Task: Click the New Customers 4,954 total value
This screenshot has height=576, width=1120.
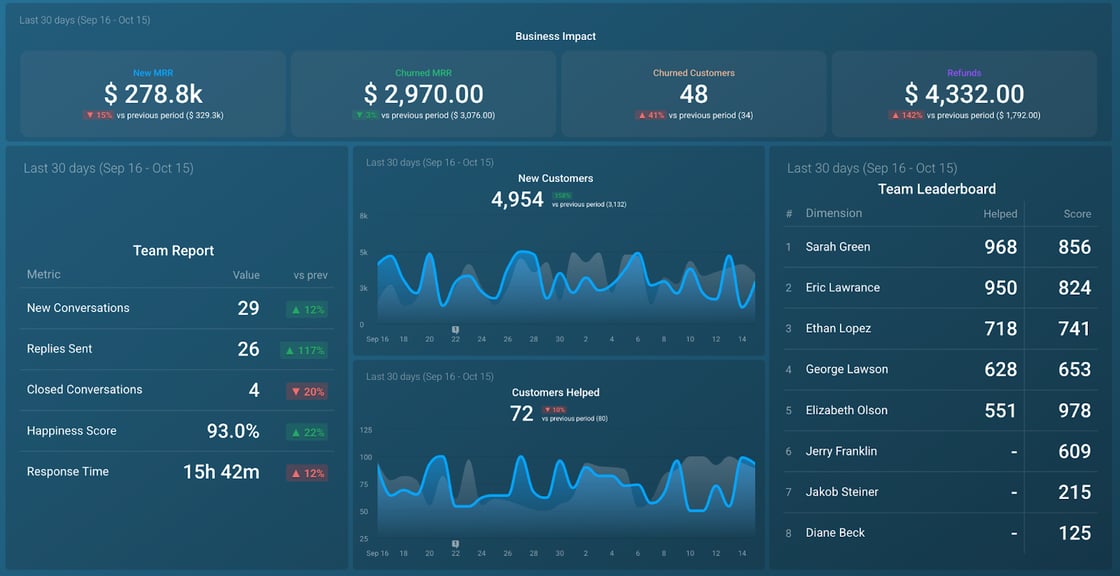Action: 517,199
